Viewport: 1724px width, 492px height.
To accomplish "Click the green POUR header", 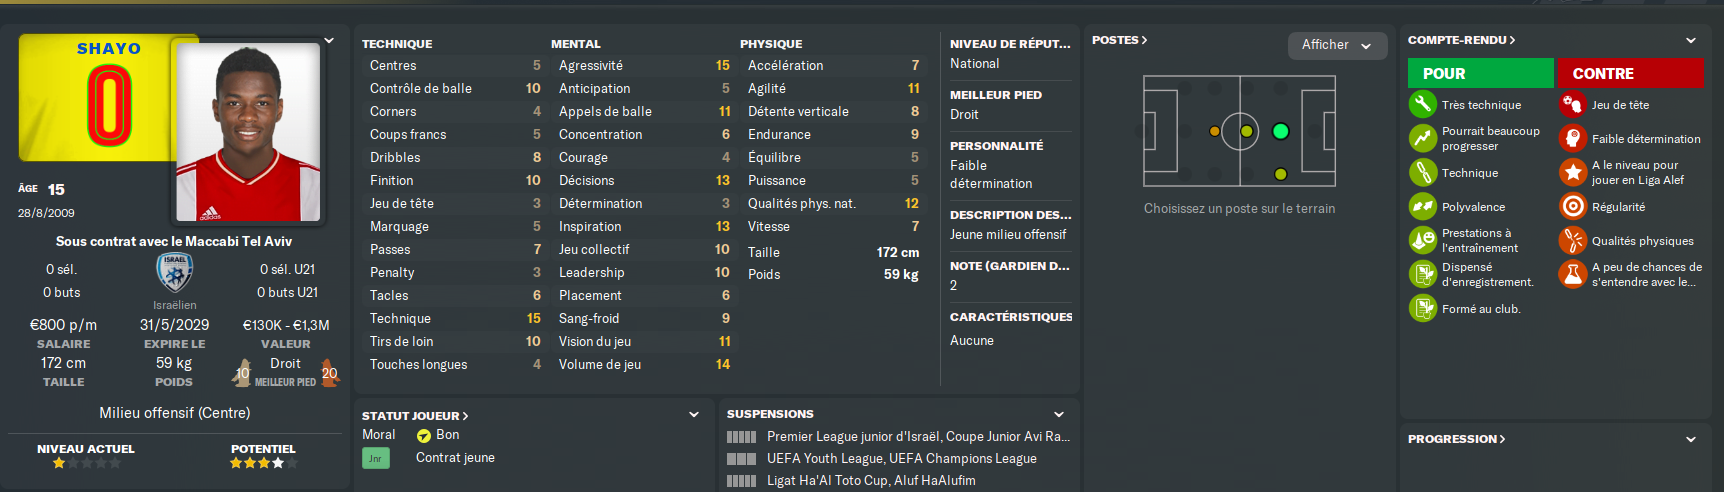I will click(x=1480, y=73).
